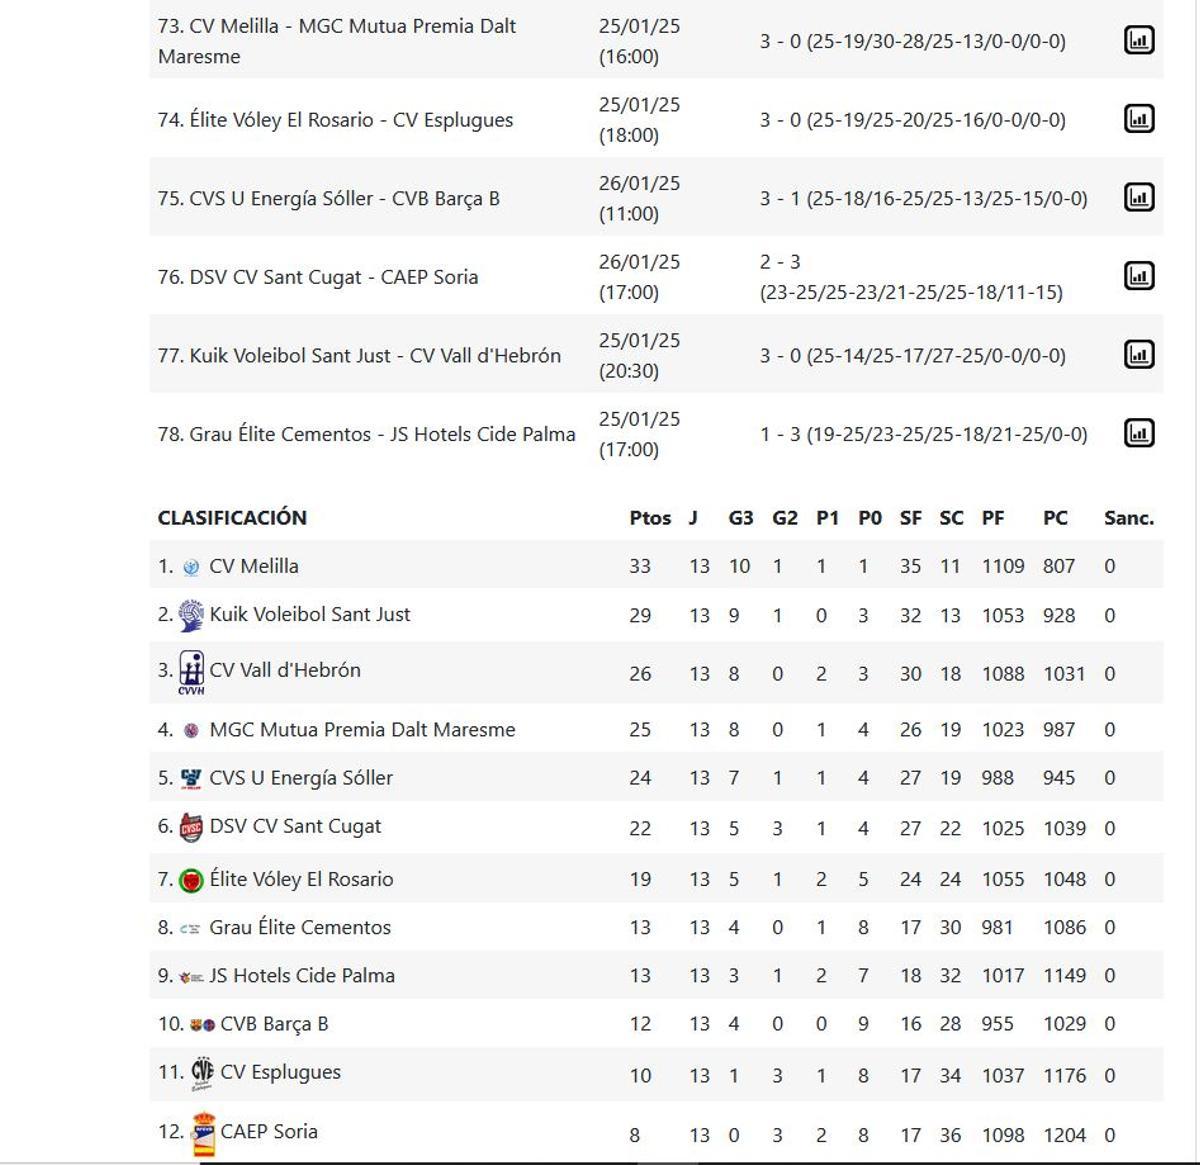
Task: Sort standings by the Ptos column
Action: tap(651, 518)
